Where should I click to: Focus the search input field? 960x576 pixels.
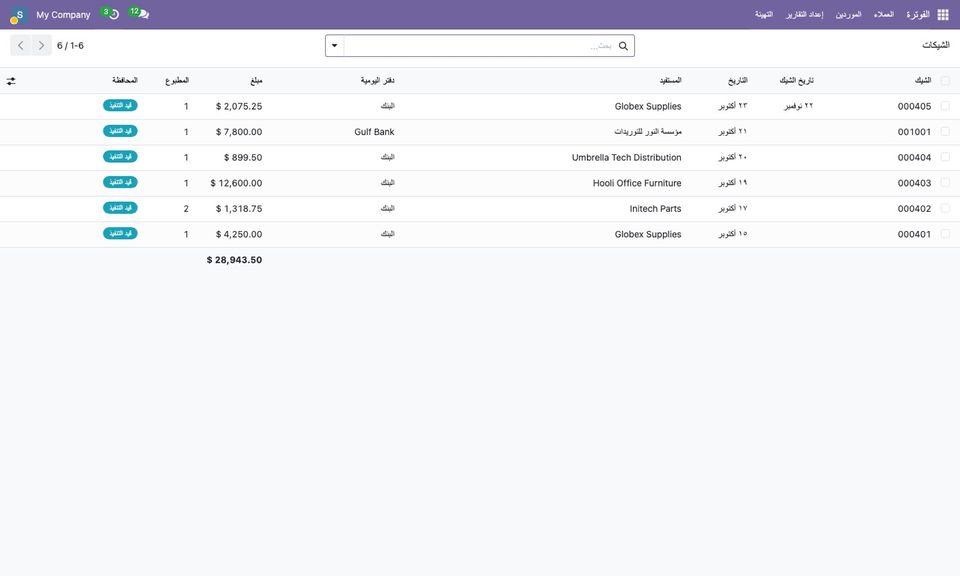[479, 46]
